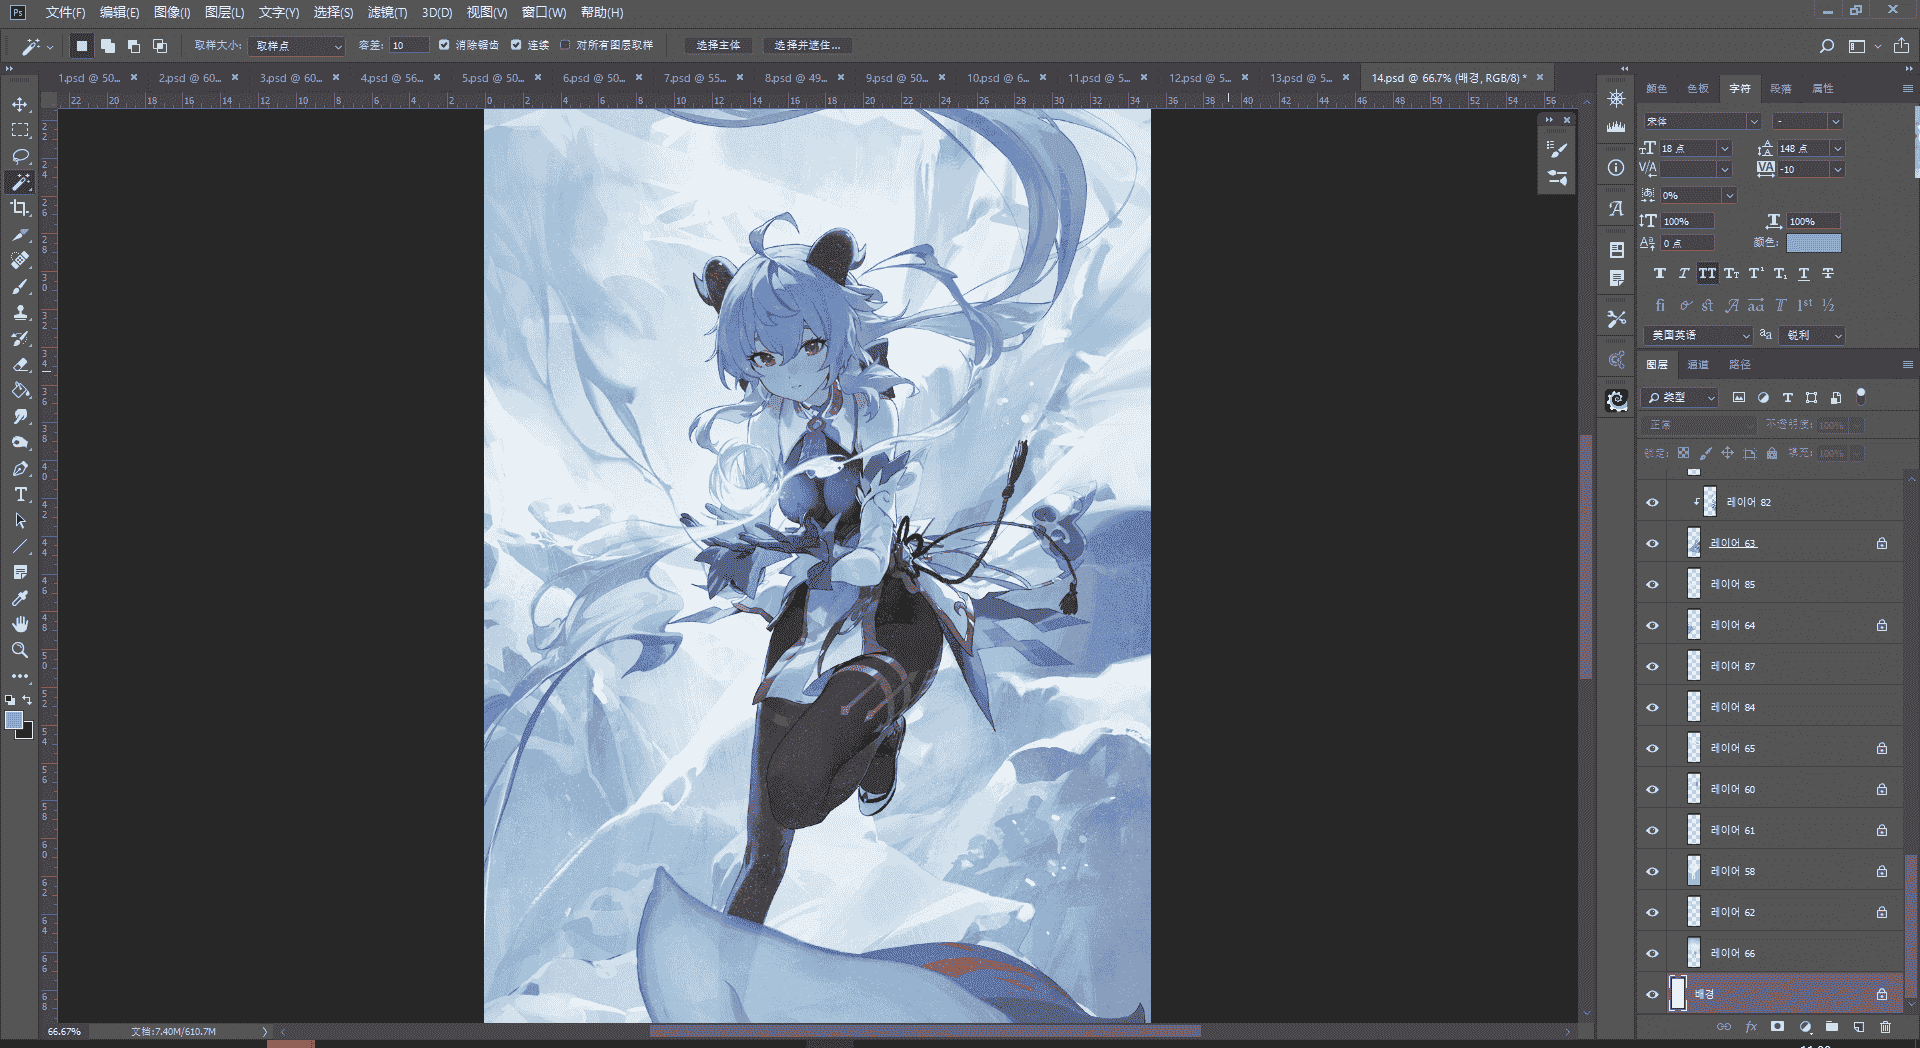
Task: Toggle the anti-alias checkbox
Action: [444, 45]
